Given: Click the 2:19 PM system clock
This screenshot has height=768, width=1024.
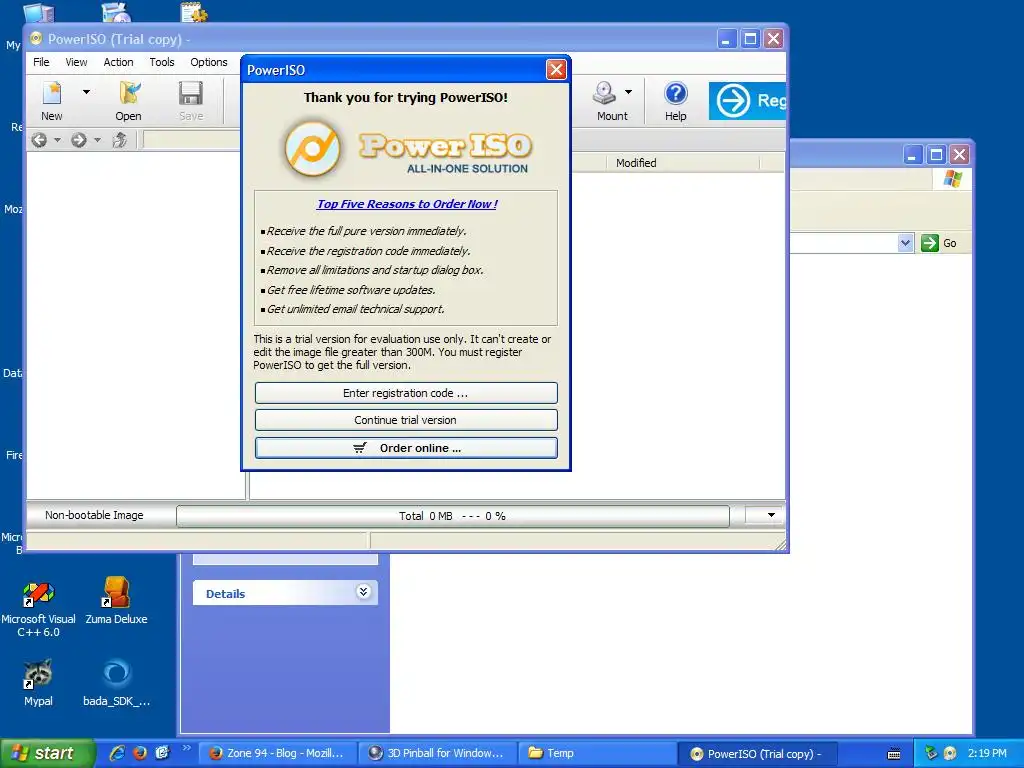Looking at the screenshot, I should [x=987, y=754].
